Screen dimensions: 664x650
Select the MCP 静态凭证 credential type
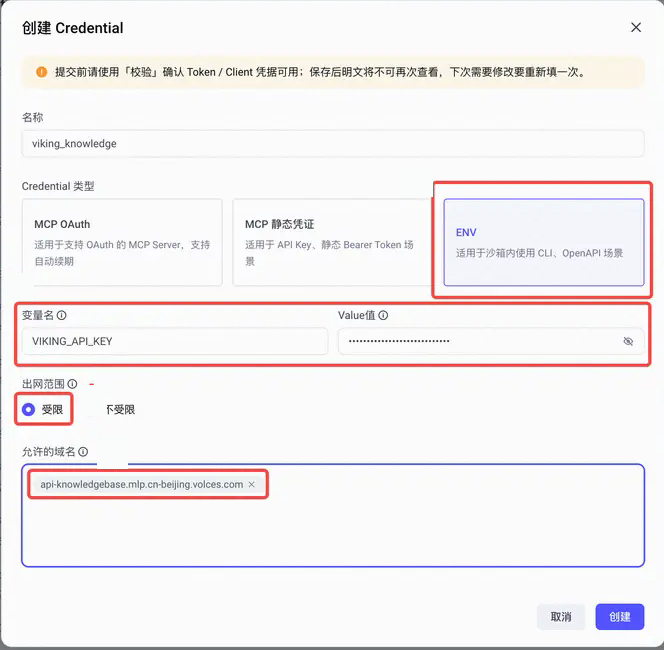[x=332, y=242]
